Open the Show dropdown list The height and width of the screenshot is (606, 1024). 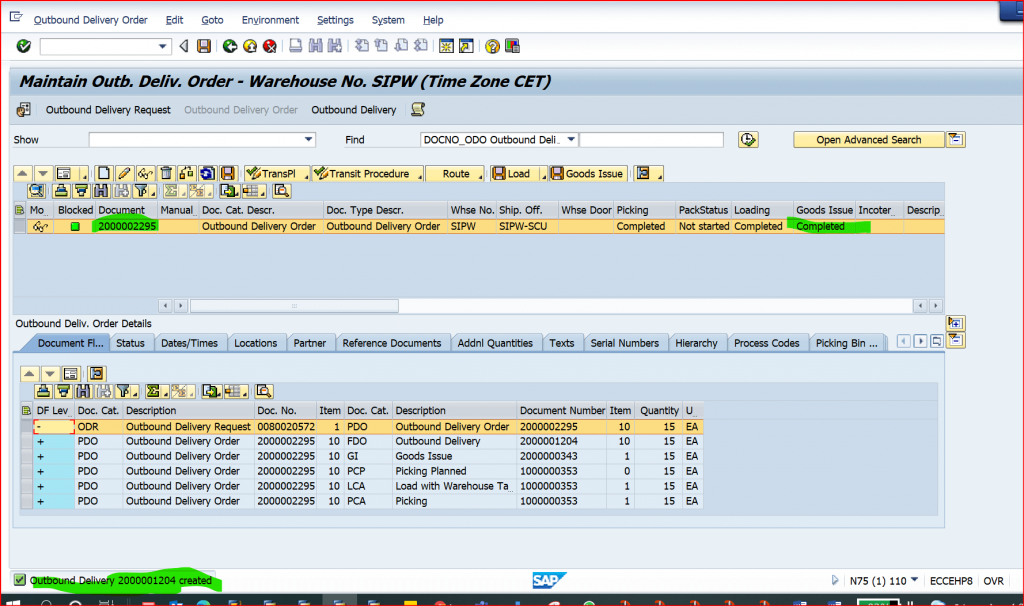[308, 140]
